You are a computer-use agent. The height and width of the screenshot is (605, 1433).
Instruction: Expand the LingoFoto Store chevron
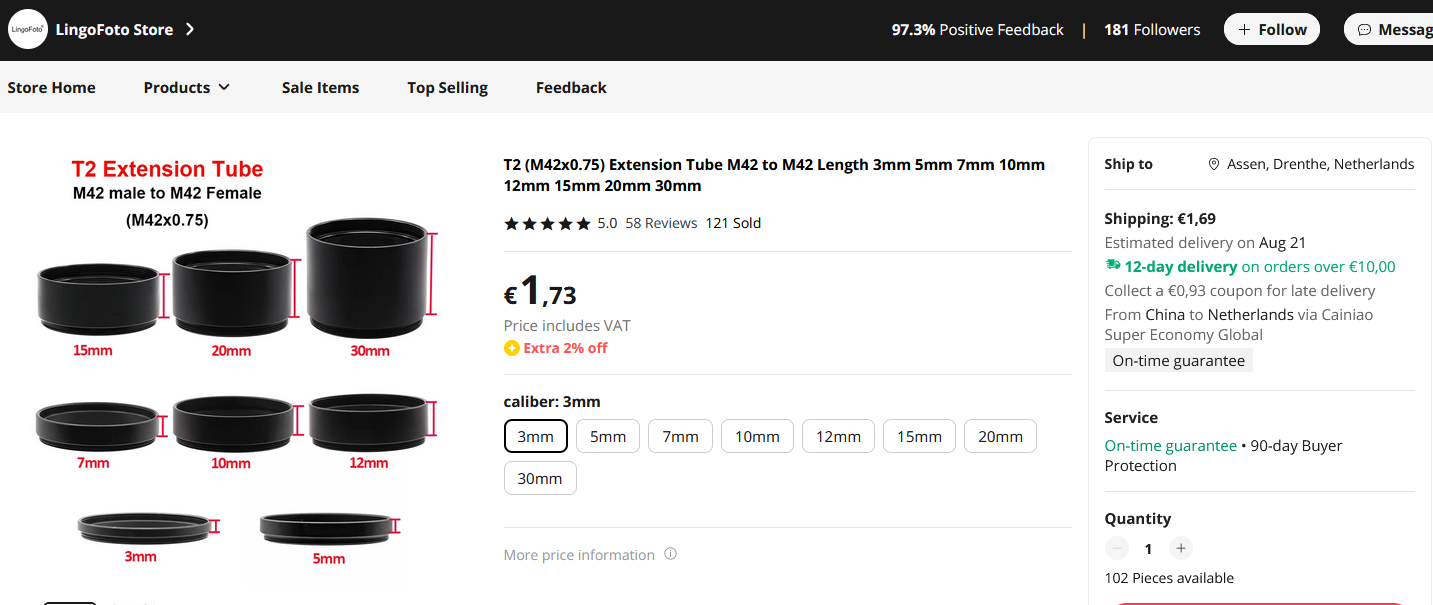tap(190, 29)
